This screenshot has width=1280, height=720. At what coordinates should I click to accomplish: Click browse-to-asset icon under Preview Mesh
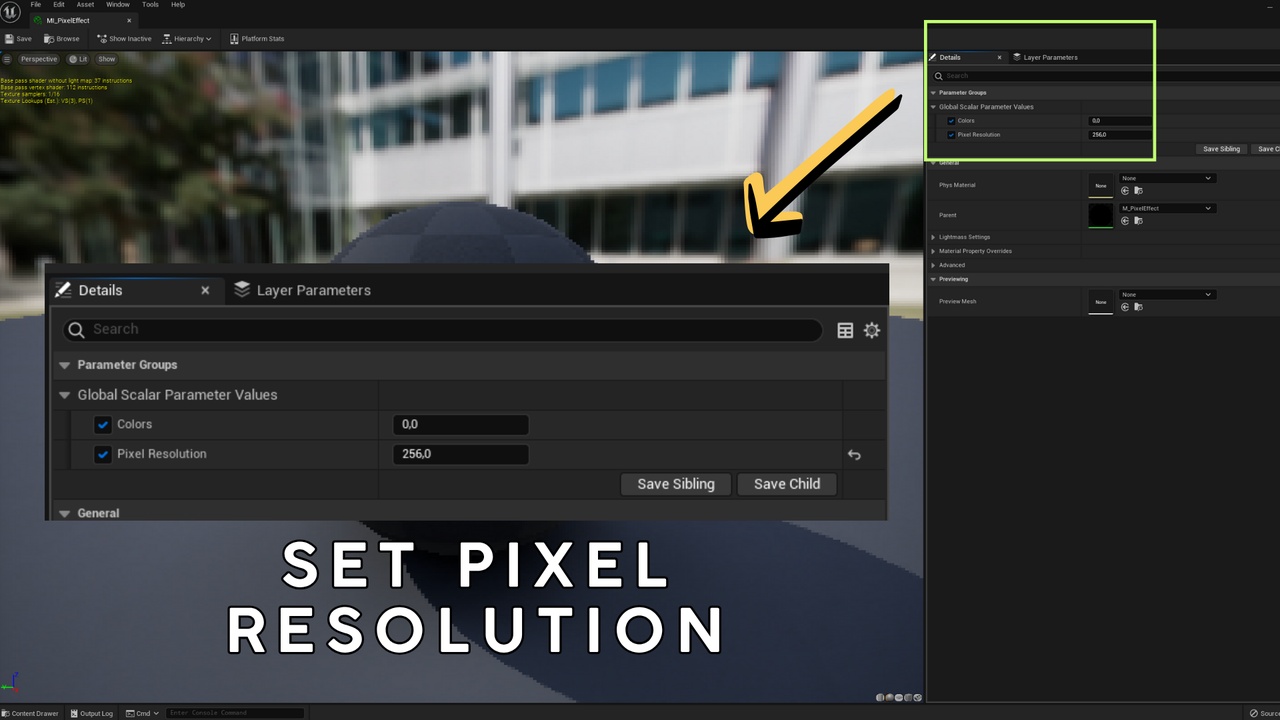tap(1138, 307)
